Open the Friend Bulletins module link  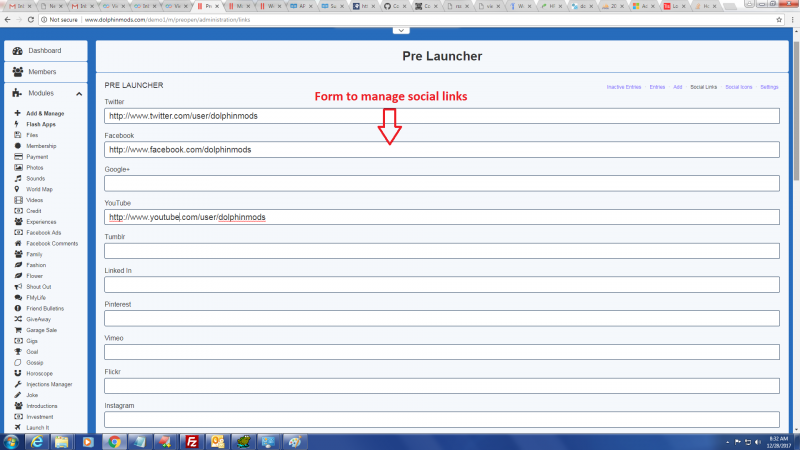point(45,309)
